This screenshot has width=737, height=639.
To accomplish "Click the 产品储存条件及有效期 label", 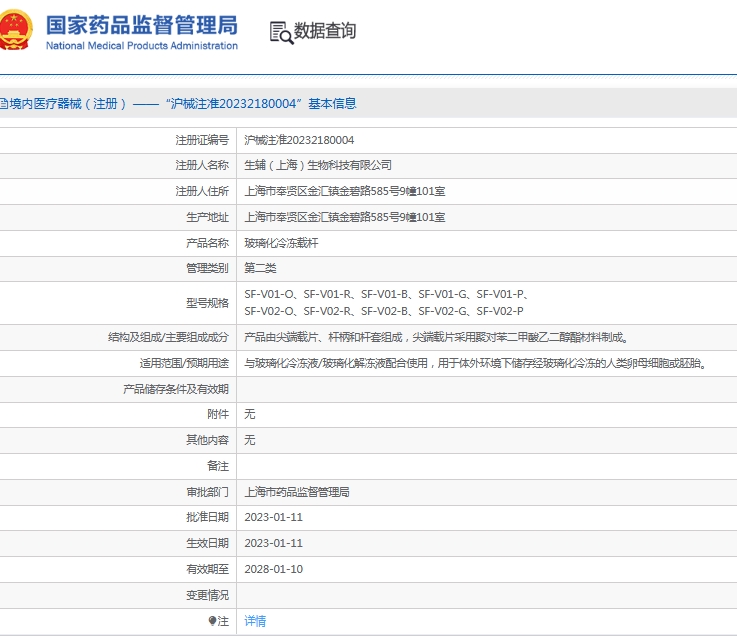I will tap(176, 389).
